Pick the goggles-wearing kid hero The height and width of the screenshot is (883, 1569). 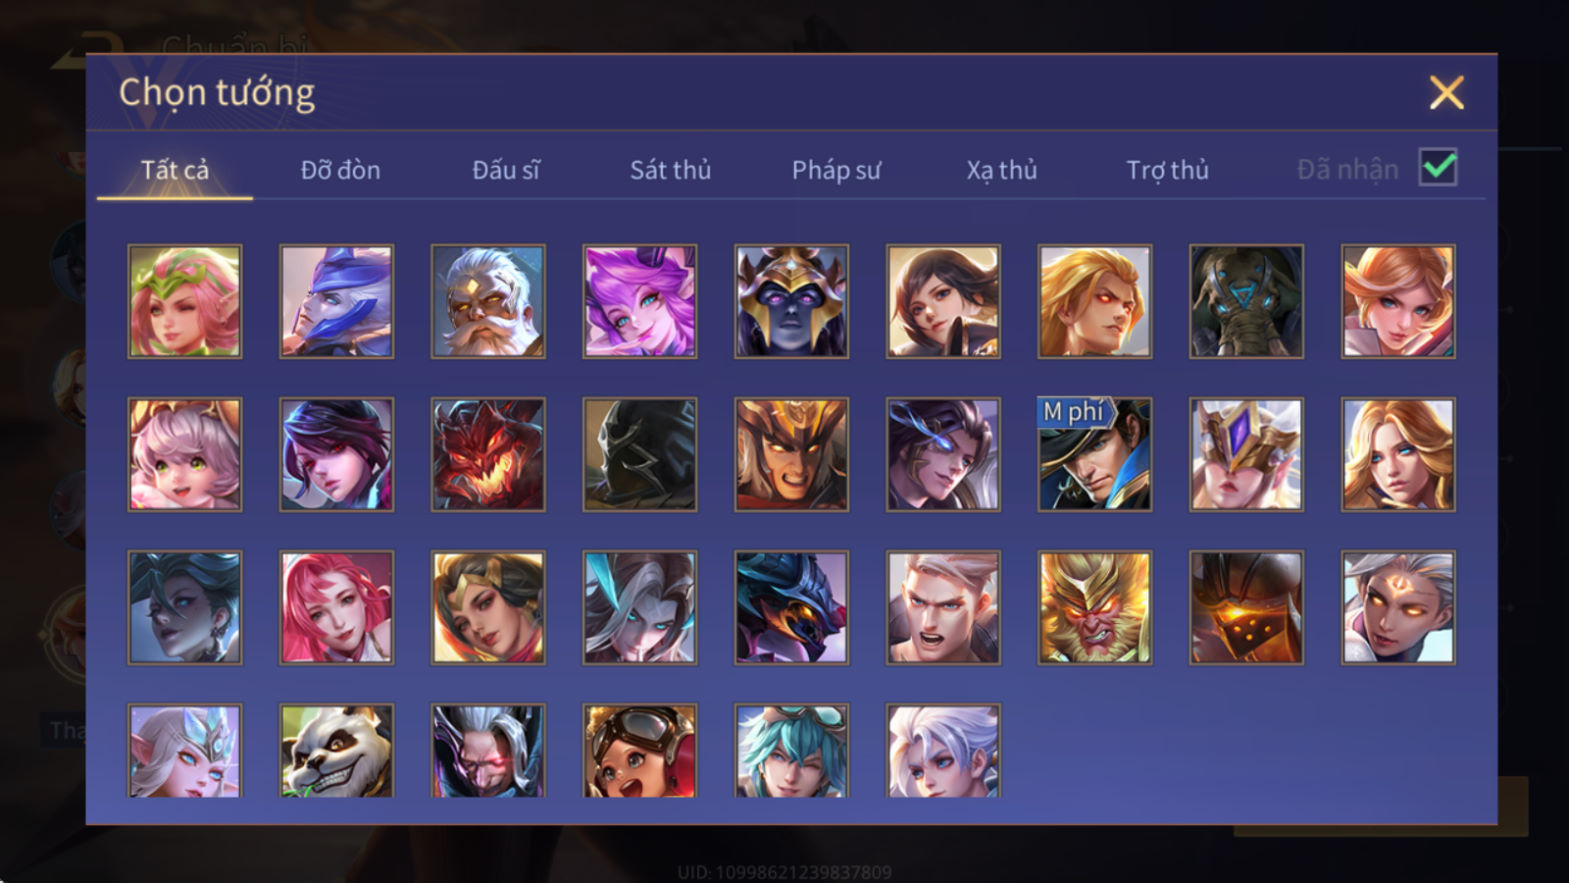point(640,751)
